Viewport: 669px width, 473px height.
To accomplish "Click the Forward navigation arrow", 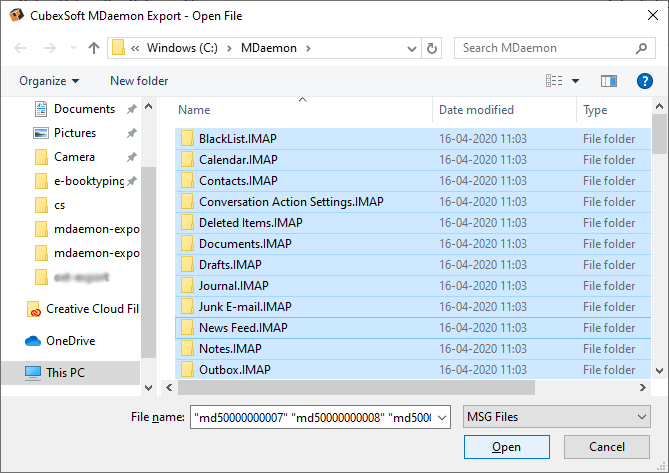I will click(49, 48).
